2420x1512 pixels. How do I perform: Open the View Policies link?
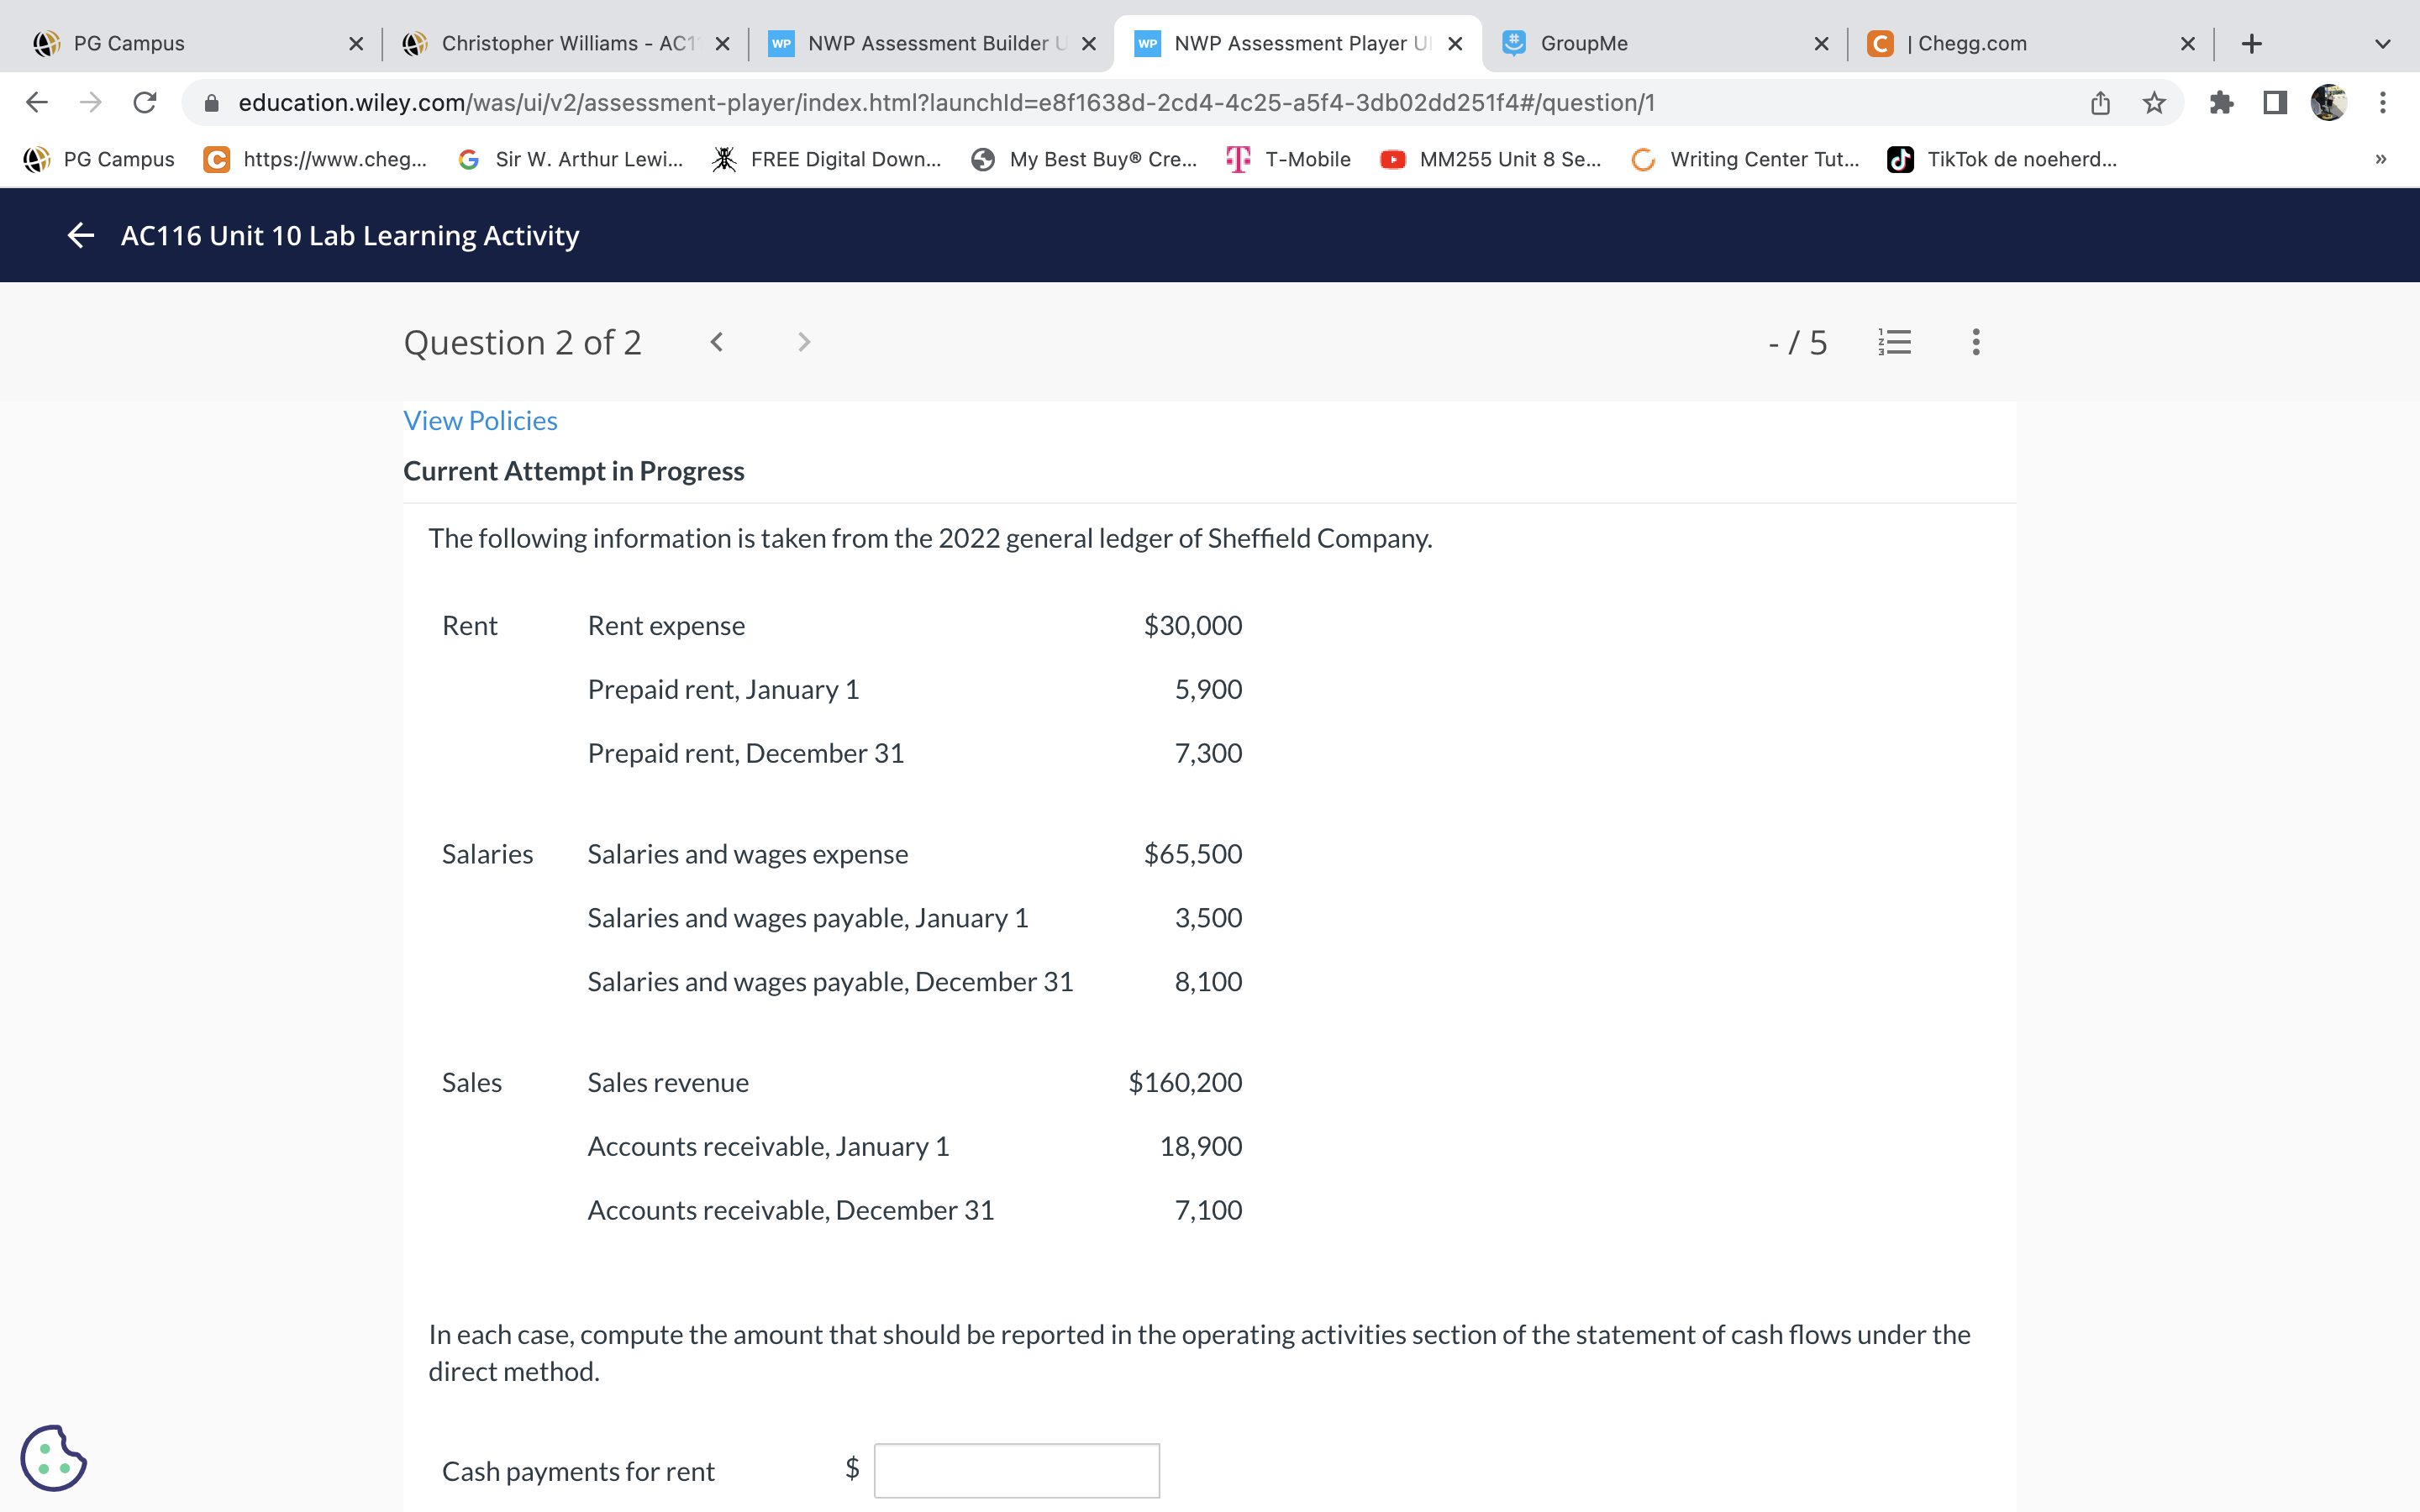pyautogui.click(x=480, y=421)
